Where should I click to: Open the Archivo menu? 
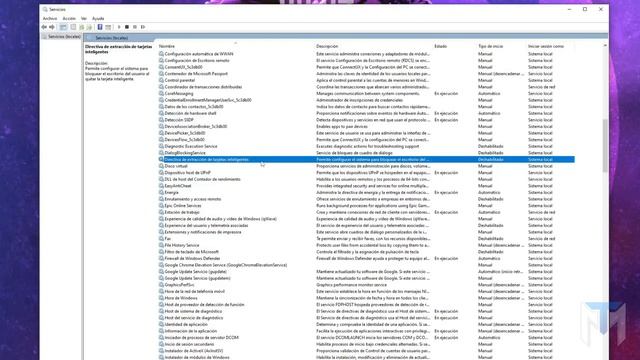point(50,18)
